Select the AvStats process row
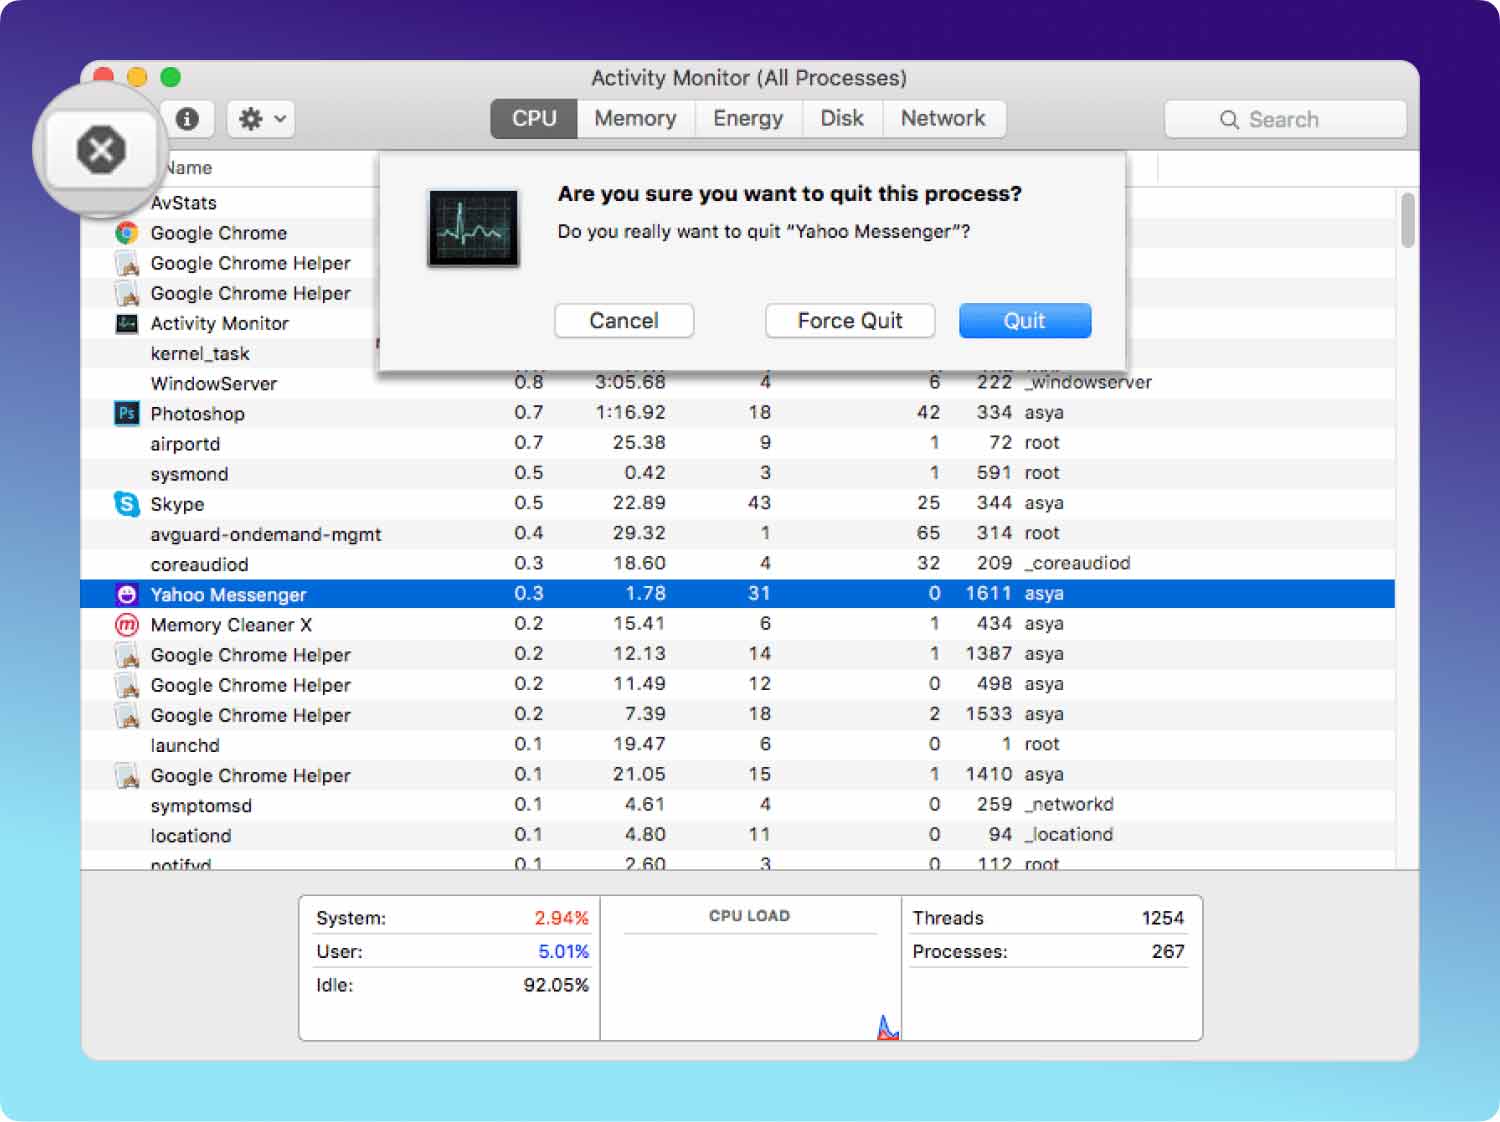This screenshot has width=1500, height=1122. (x=183, y=203)
